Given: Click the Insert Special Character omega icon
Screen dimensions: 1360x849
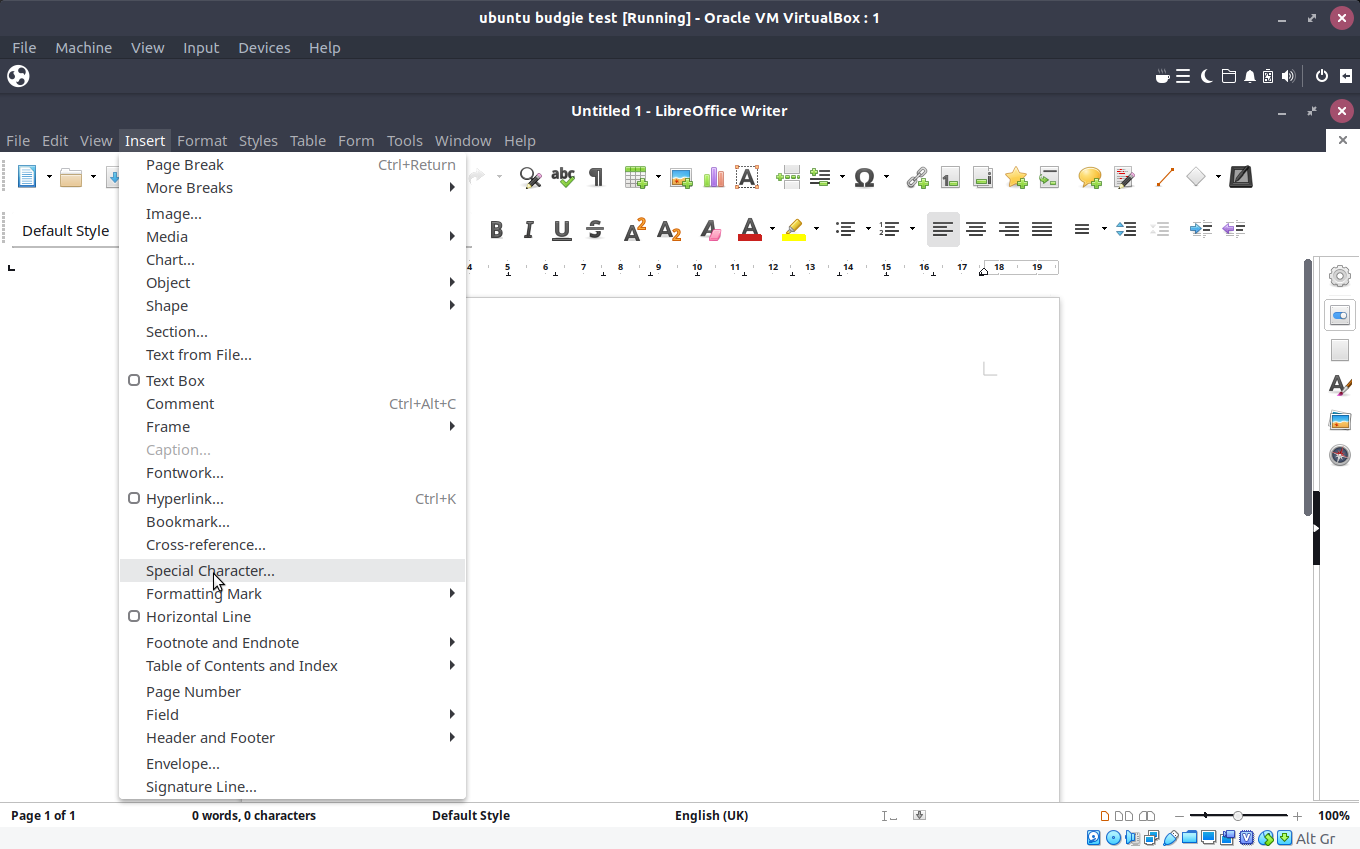Looking at the screenshot, I should [x=864, y=177].
